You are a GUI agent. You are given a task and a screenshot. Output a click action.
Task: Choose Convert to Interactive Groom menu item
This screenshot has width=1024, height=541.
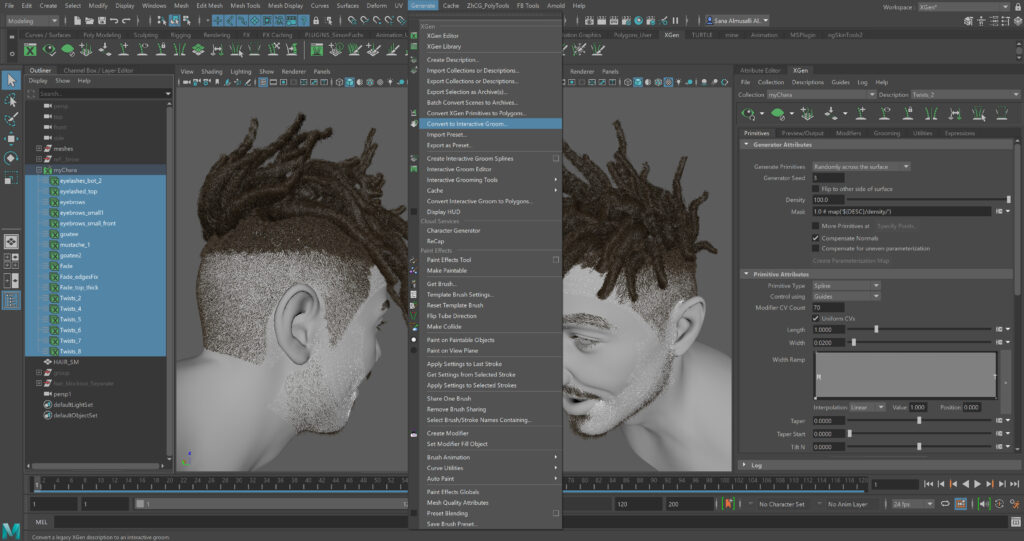coord(490,123)
